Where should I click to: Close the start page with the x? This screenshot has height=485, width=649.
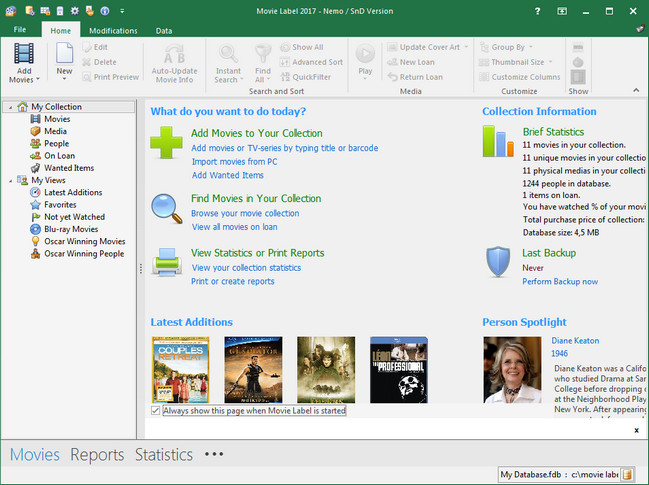pyautogui.click(x=636, y=430)
